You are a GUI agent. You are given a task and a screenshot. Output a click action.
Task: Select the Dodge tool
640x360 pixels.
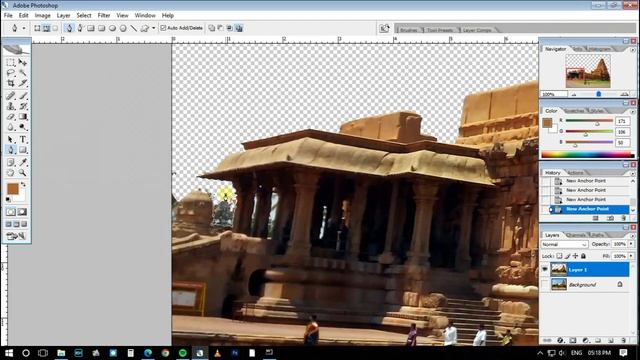(x=23, y=127)
